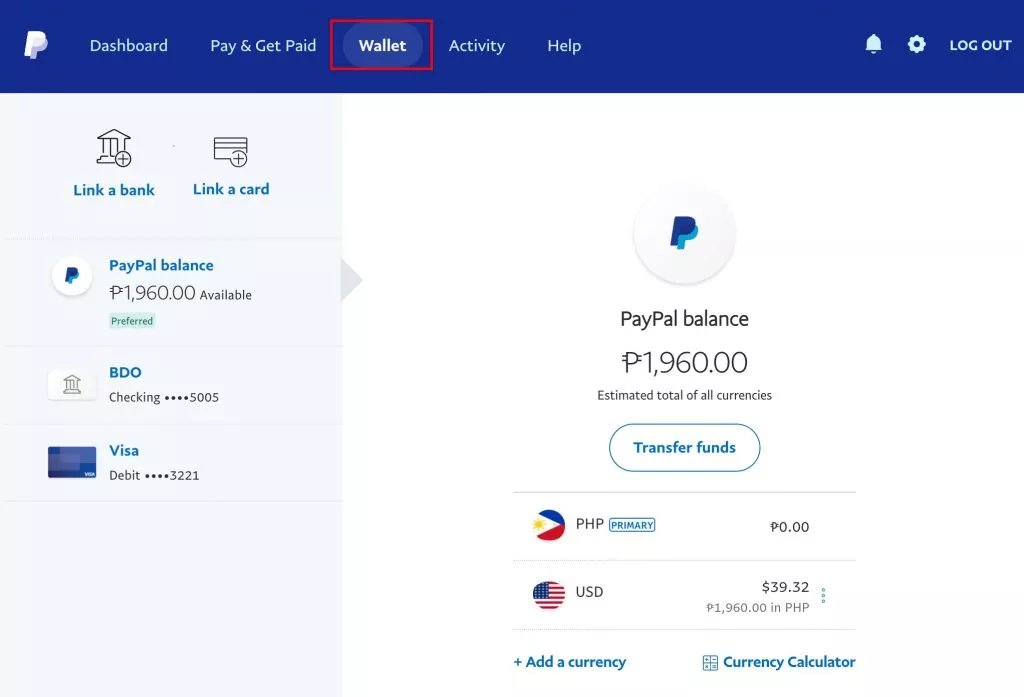Select the BDO bank icon
The width and height of the screenshot is (1024, 697).
coord(72,385)
